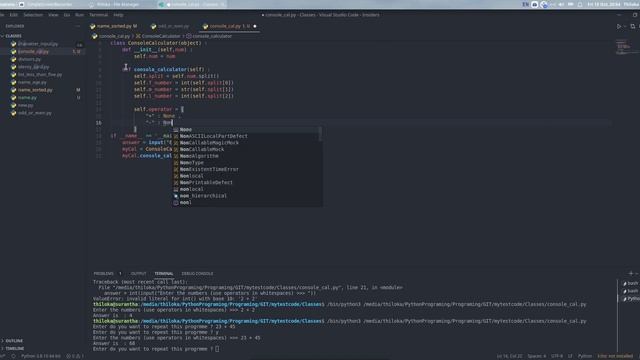The height and width of the screenshot is (360, 640).
Task: Open name_sorted.py in the Explorer file list
Action: click(35, 90)
